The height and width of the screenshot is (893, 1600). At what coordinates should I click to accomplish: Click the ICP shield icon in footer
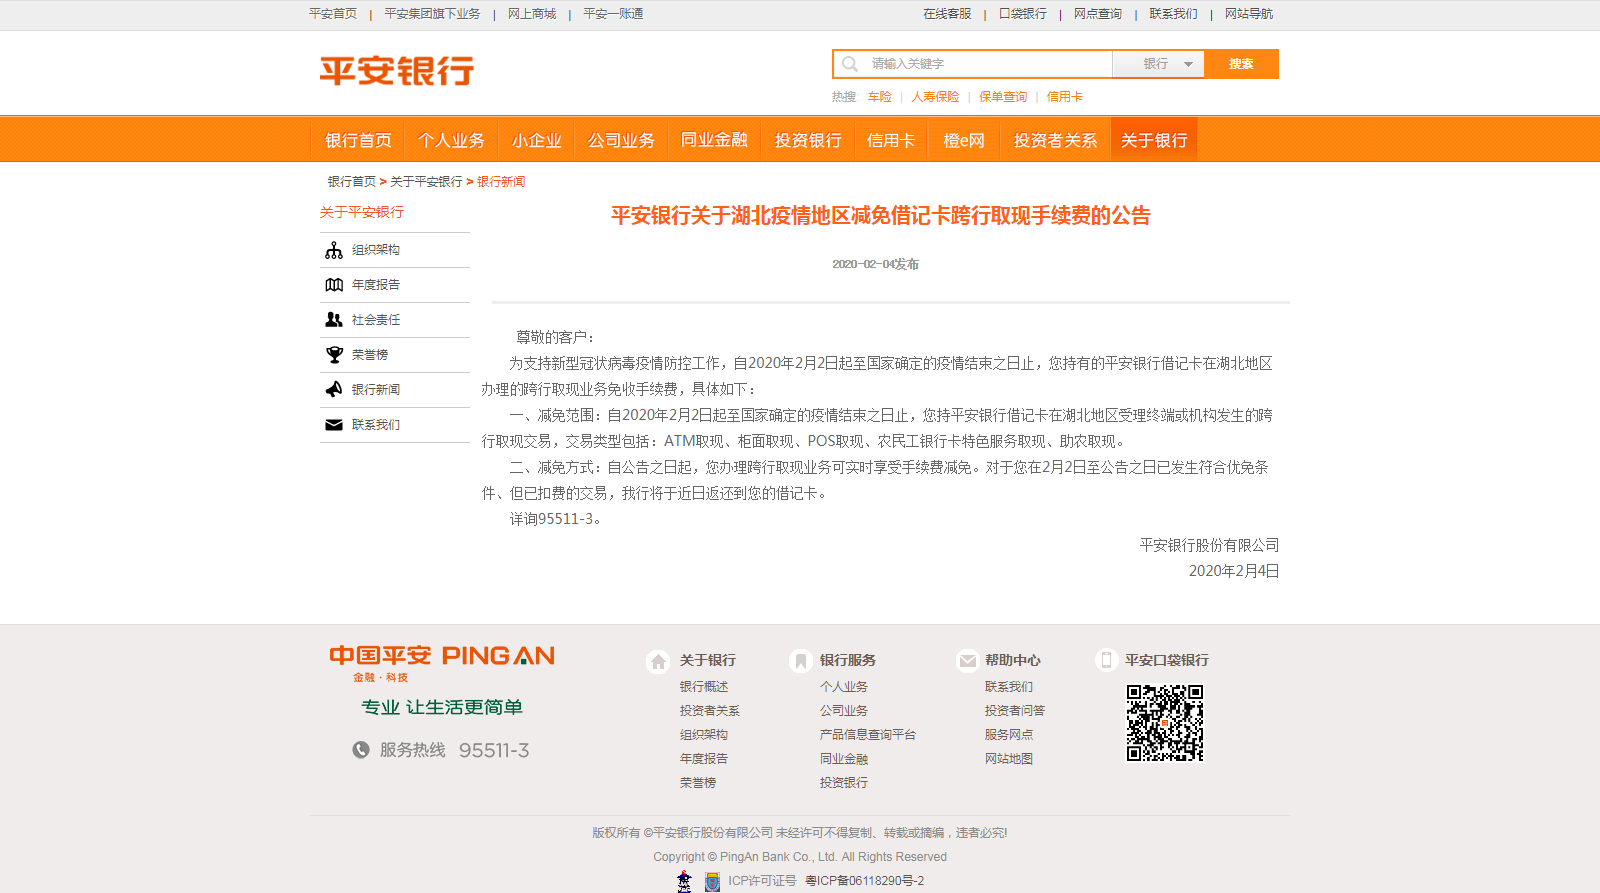coord(712,882)
